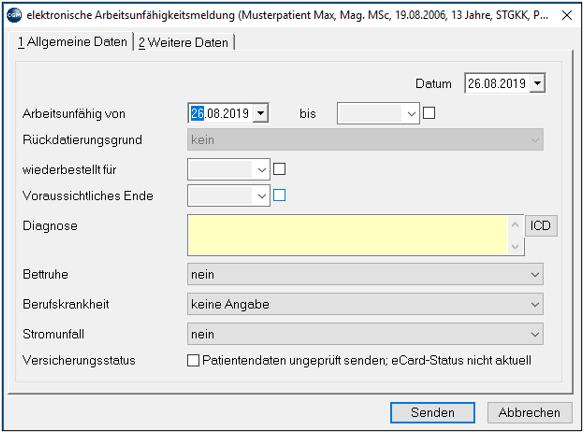Open the Voraussichtliches Ende date dropdown
Screen dimensions: 584x433
(261, 196)
